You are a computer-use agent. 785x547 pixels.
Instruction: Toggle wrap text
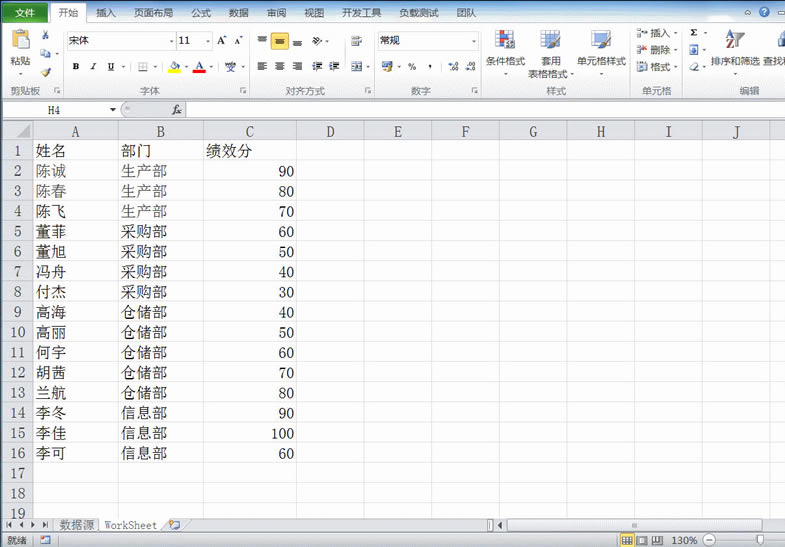[x=356, y=41]
